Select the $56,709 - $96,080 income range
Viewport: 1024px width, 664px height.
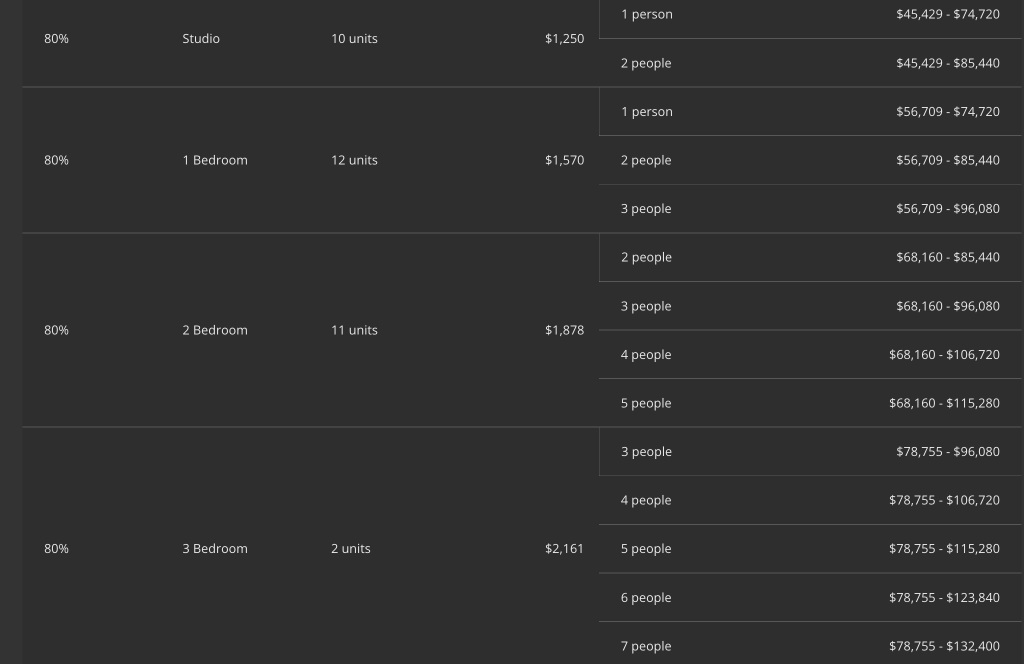(x=947, y=209)
